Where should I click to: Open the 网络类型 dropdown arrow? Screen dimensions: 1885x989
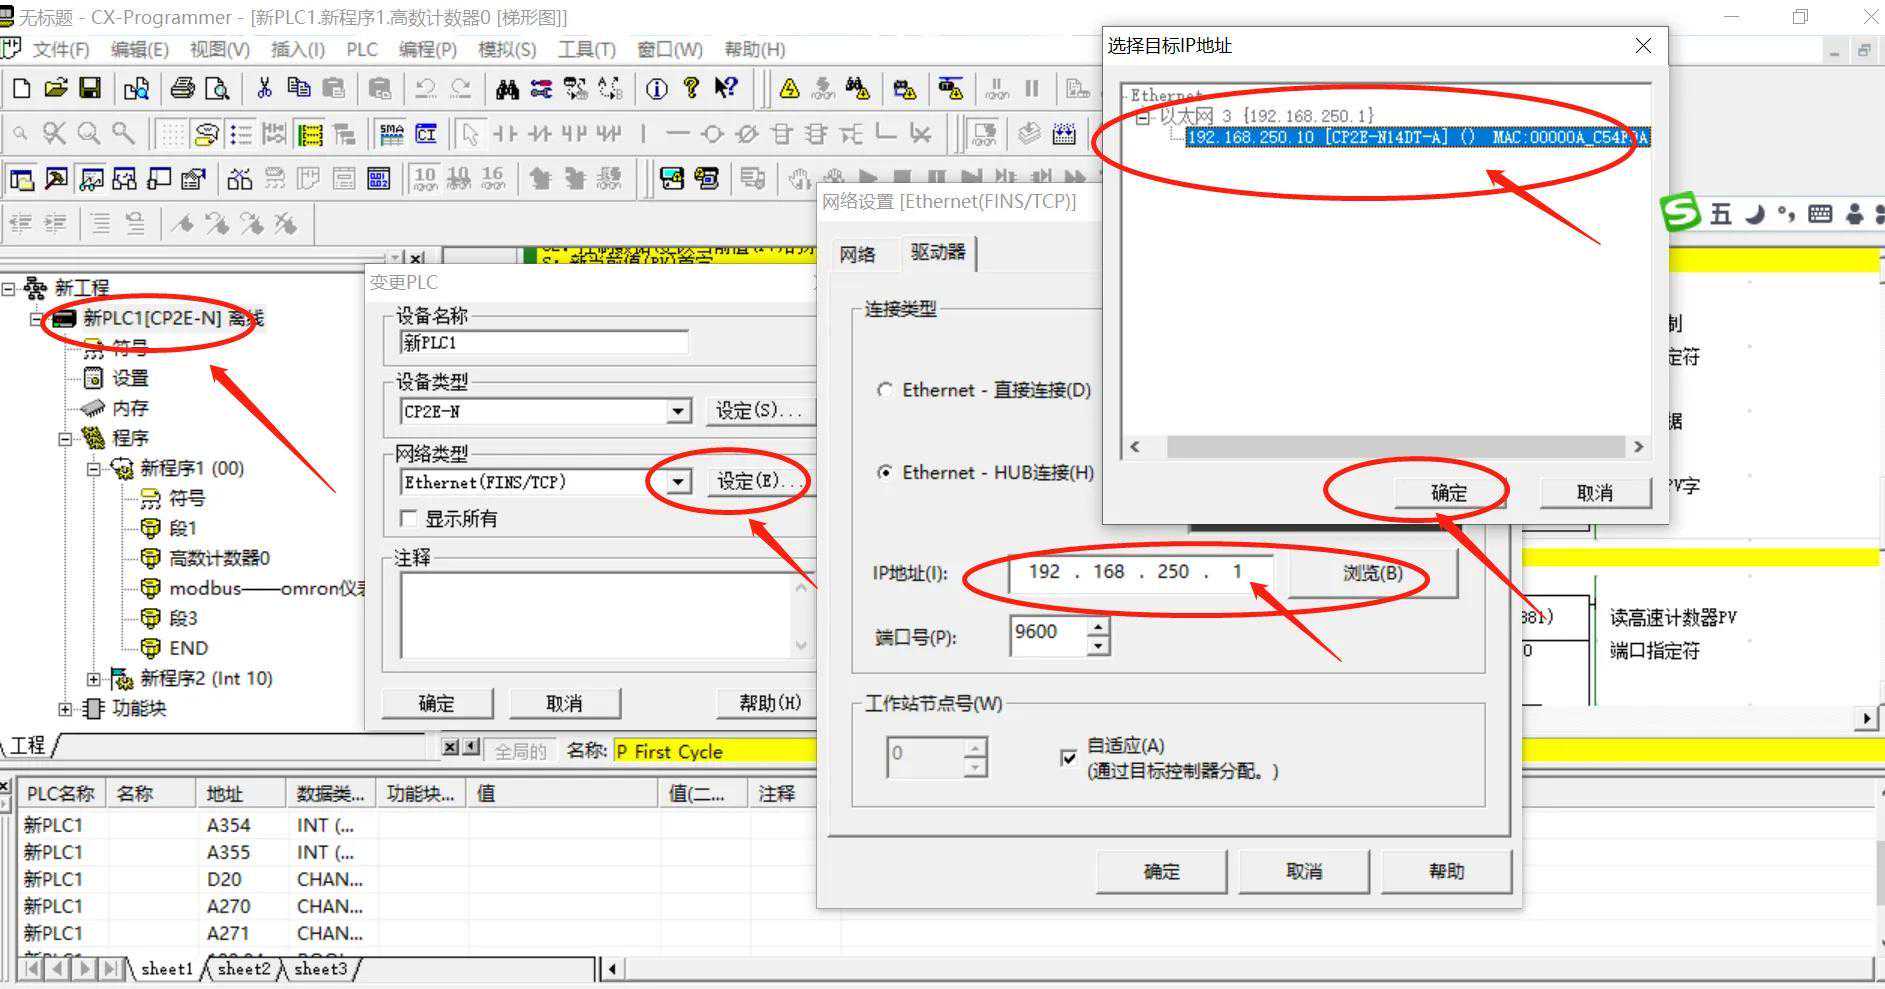click(x=678, y=482)
